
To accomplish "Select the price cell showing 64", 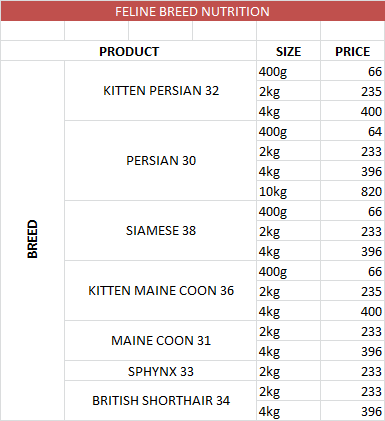I will [x=353, y=131].
